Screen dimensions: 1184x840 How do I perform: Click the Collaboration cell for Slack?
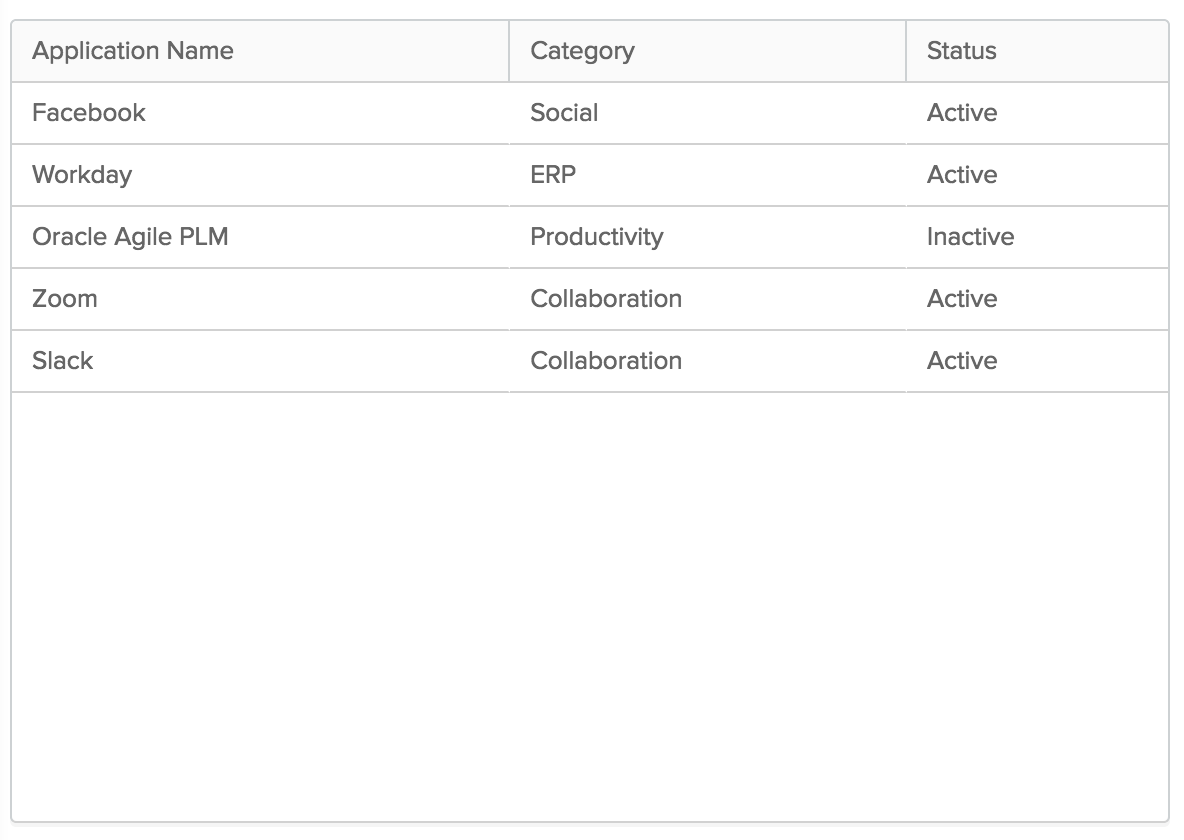[x=606, y=361]
